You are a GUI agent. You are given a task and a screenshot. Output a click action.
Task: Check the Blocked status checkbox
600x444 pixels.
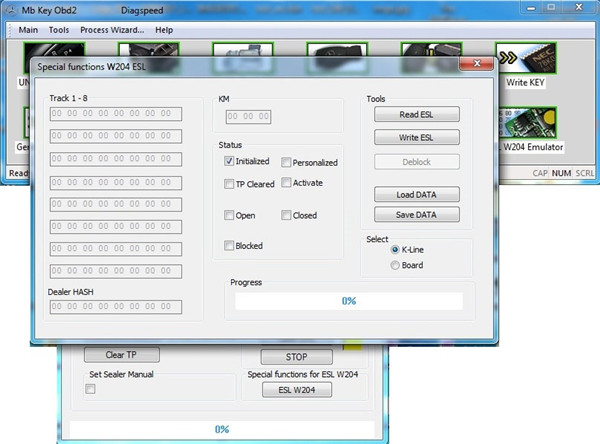229,245
